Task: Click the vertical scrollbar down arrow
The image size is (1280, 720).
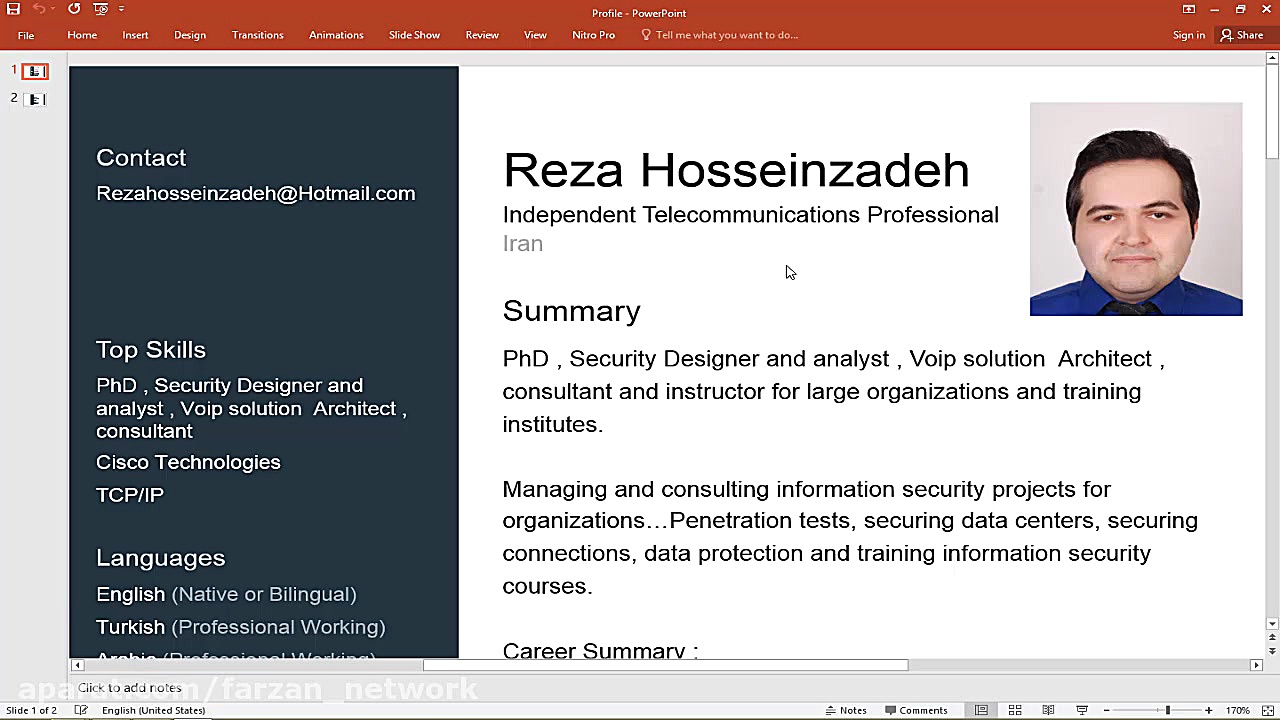Action: click(x=1272, y=624)
